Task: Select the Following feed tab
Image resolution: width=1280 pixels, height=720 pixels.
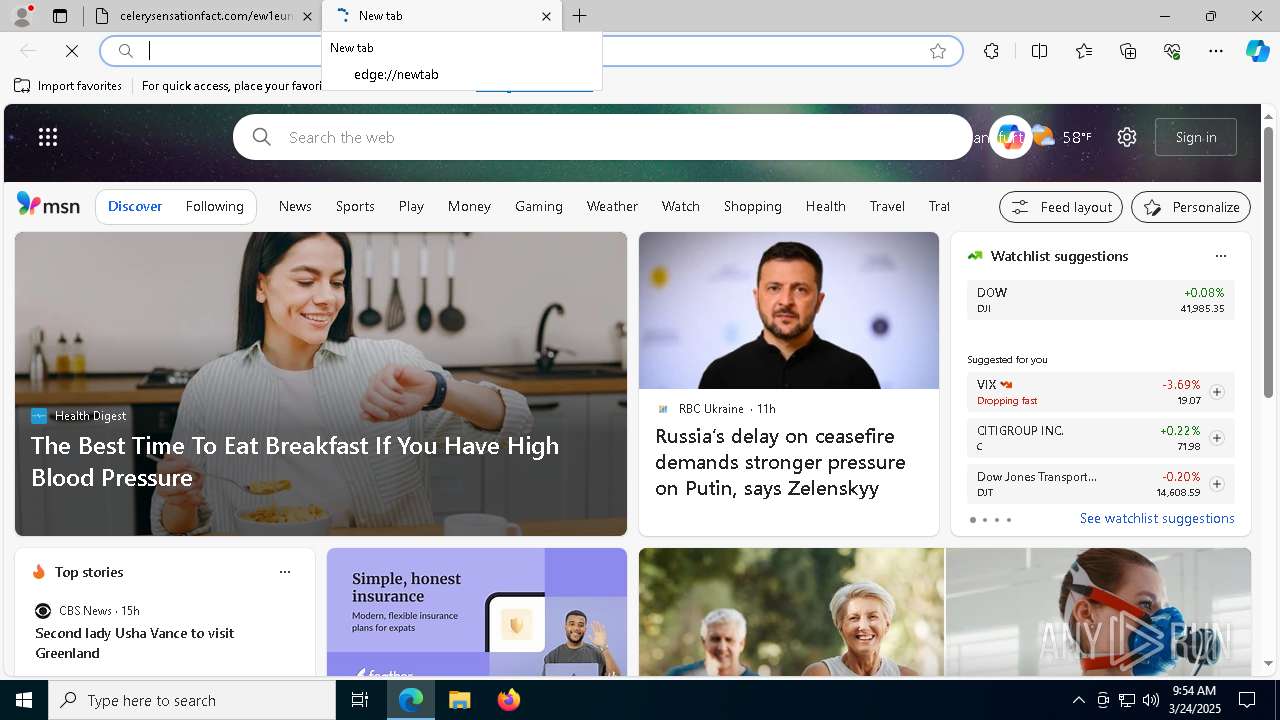Action: point(214,206)
